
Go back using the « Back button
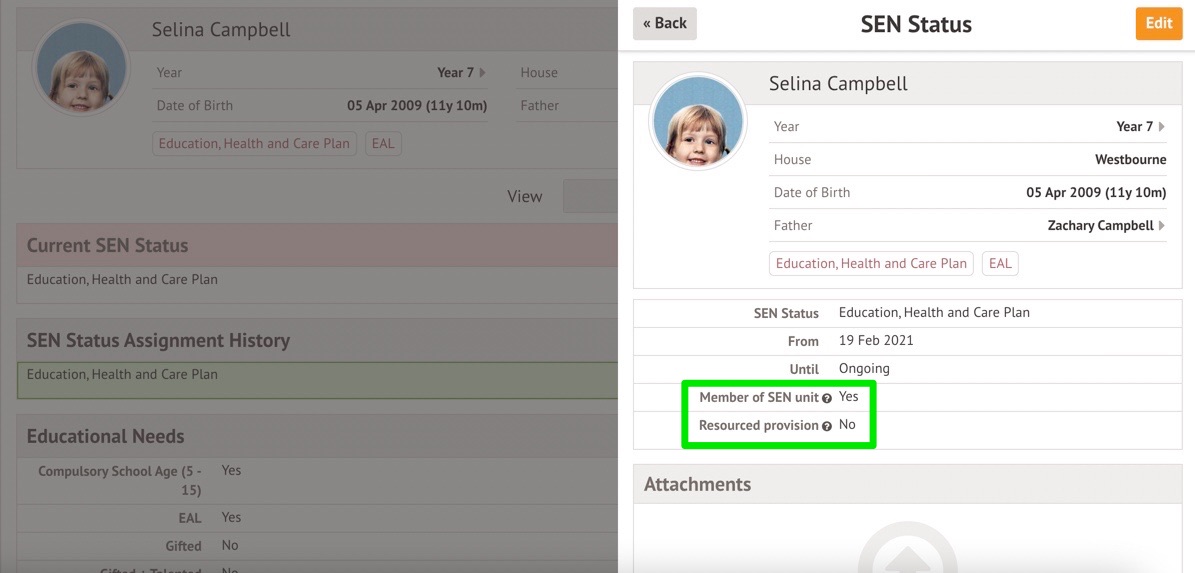click(665, 24)
